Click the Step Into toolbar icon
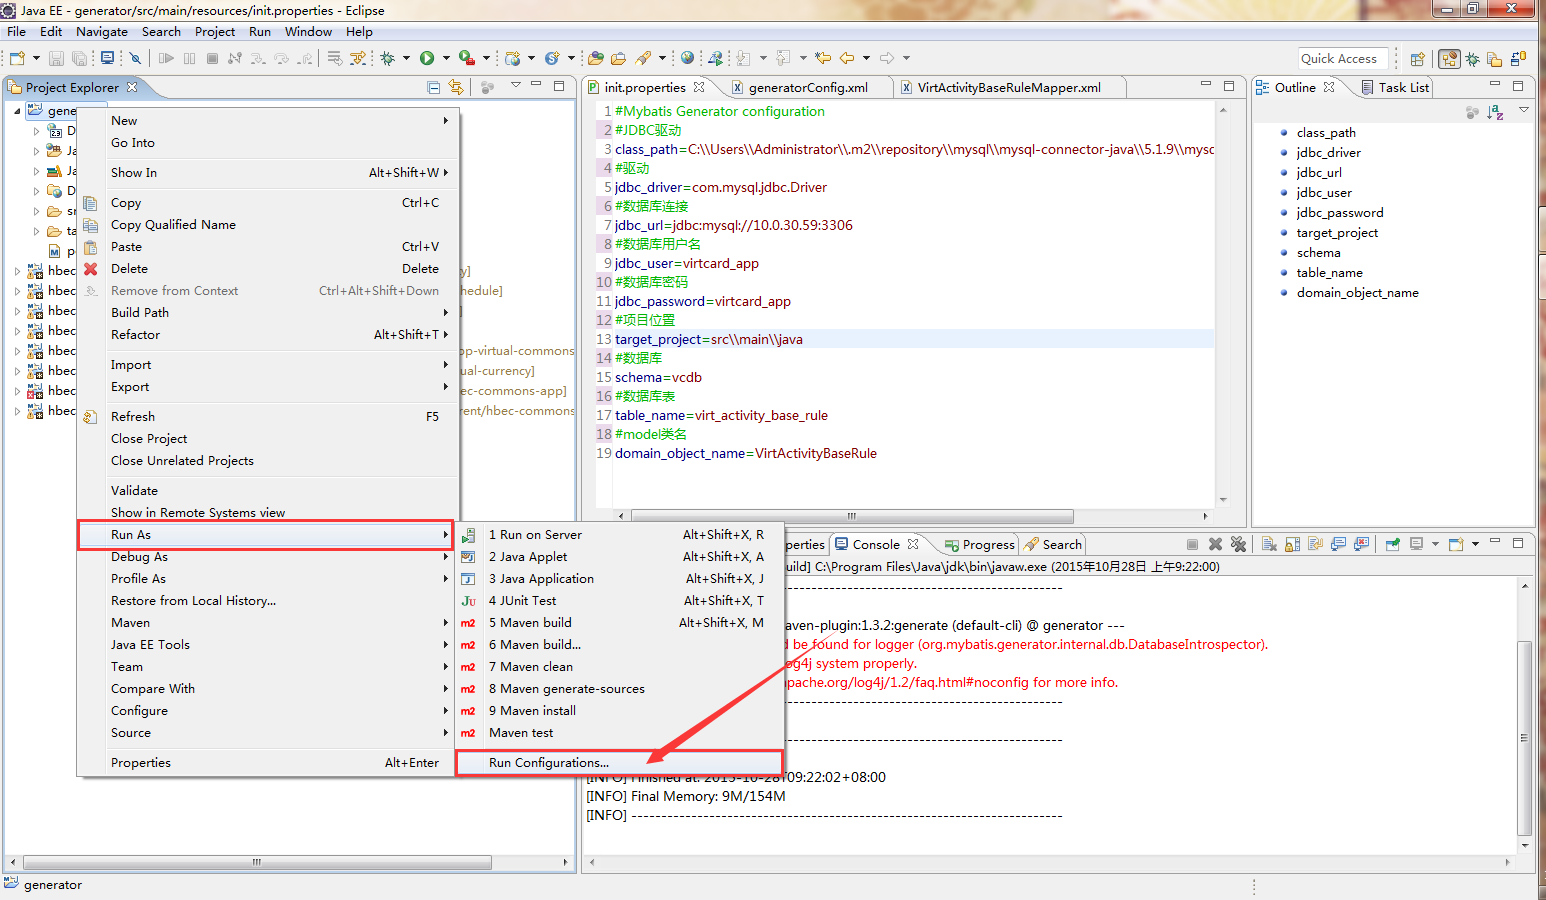Viewport: 1546px width, 900px height. [257, 58]
